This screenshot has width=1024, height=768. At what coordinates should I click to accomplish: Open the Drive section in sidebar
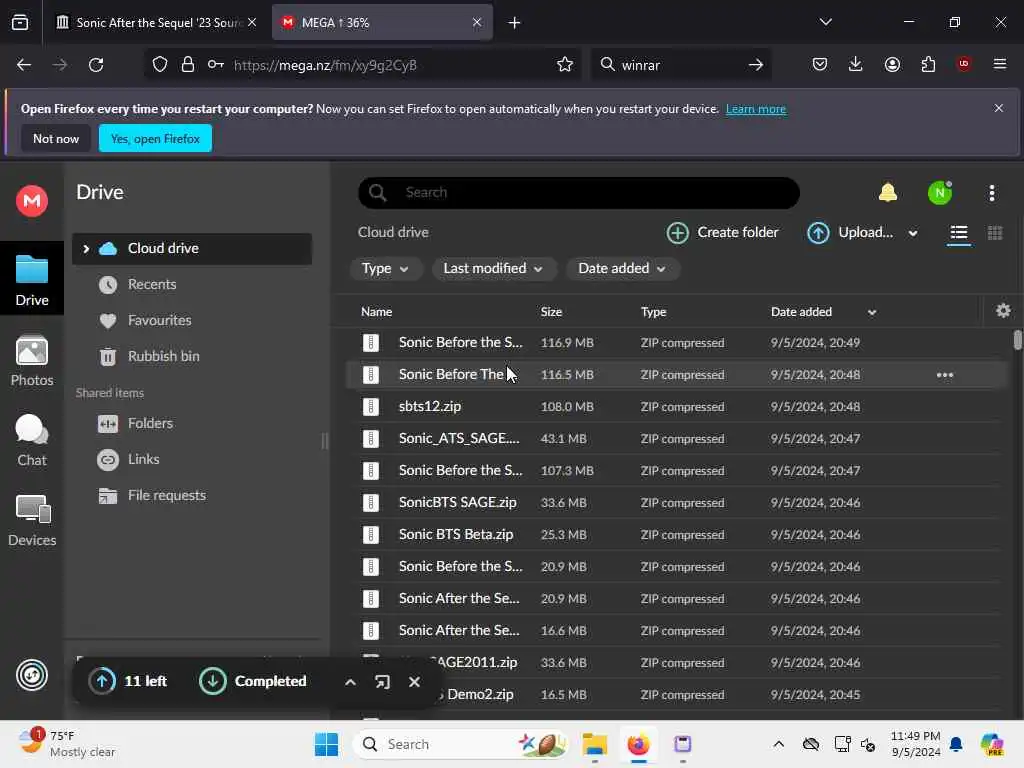point(32,279)
